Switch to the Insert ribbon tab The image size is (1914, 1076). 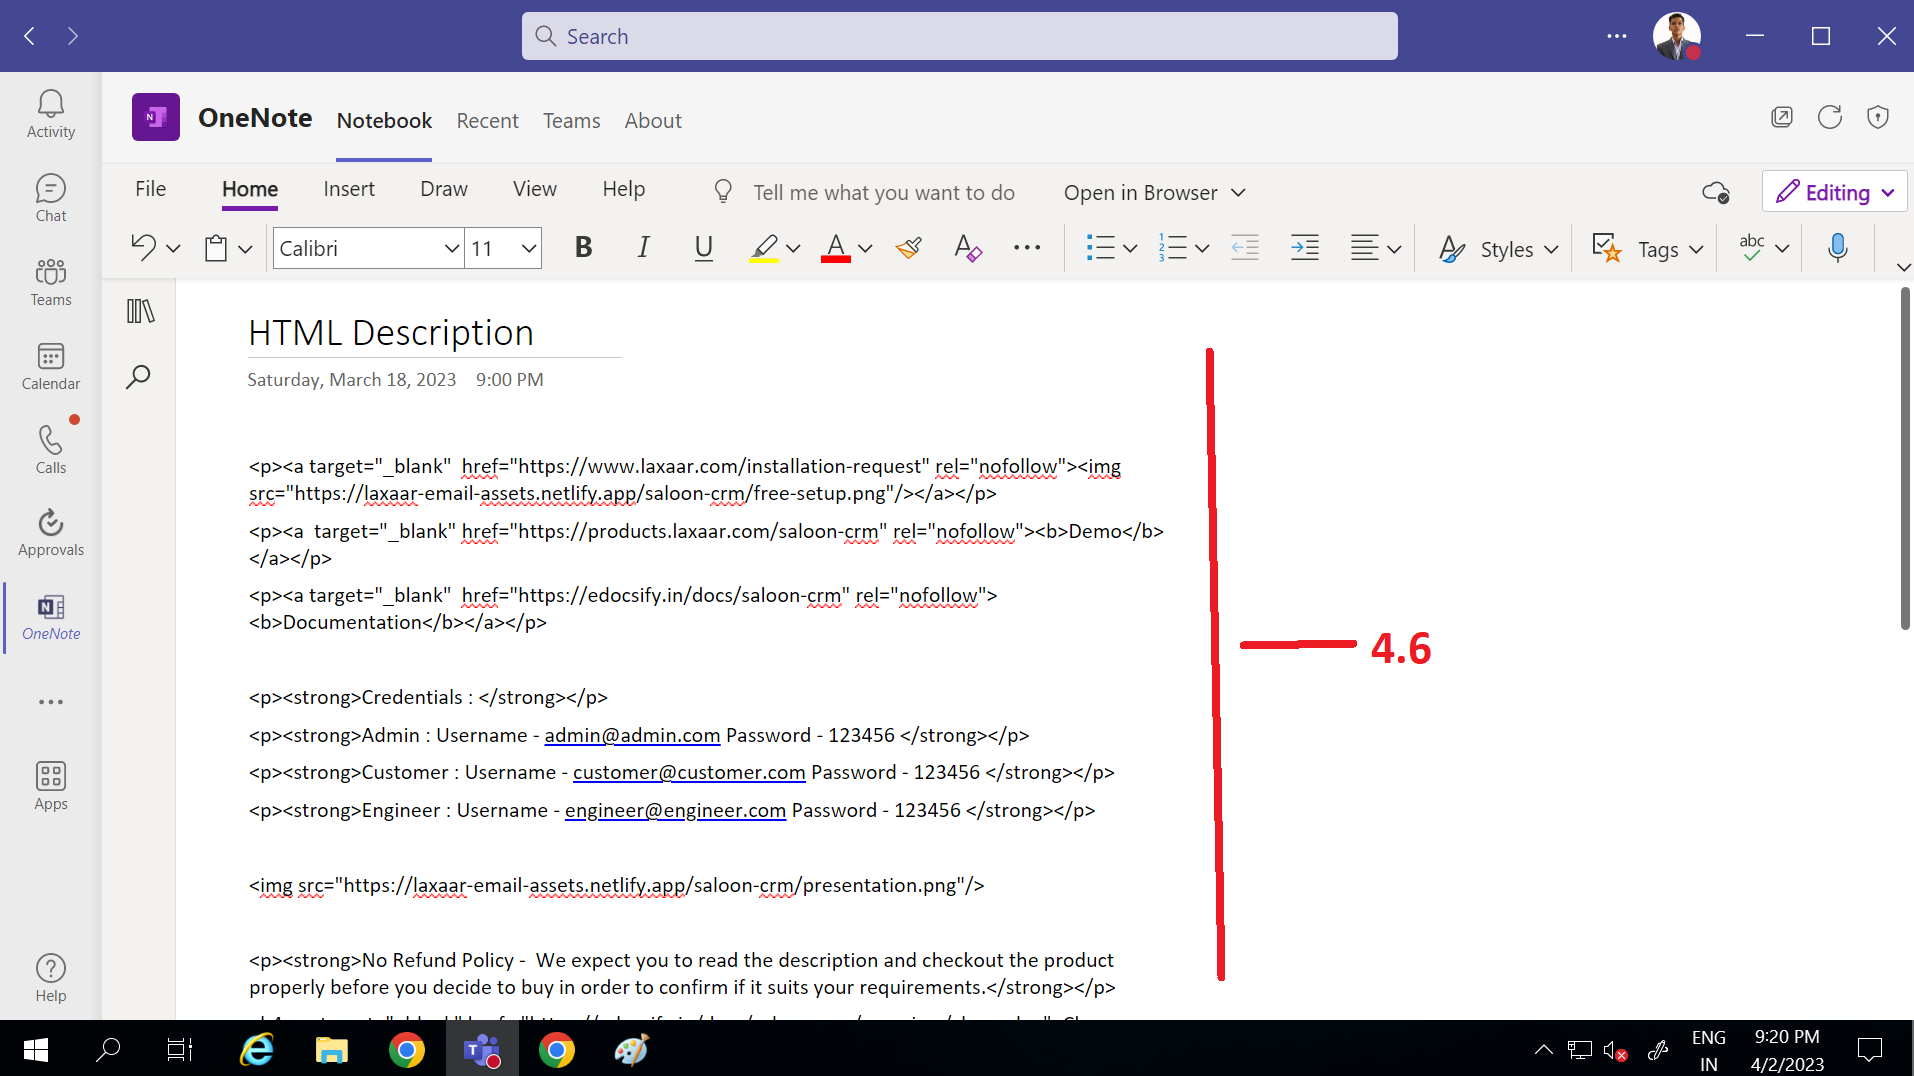coord(349,189)
